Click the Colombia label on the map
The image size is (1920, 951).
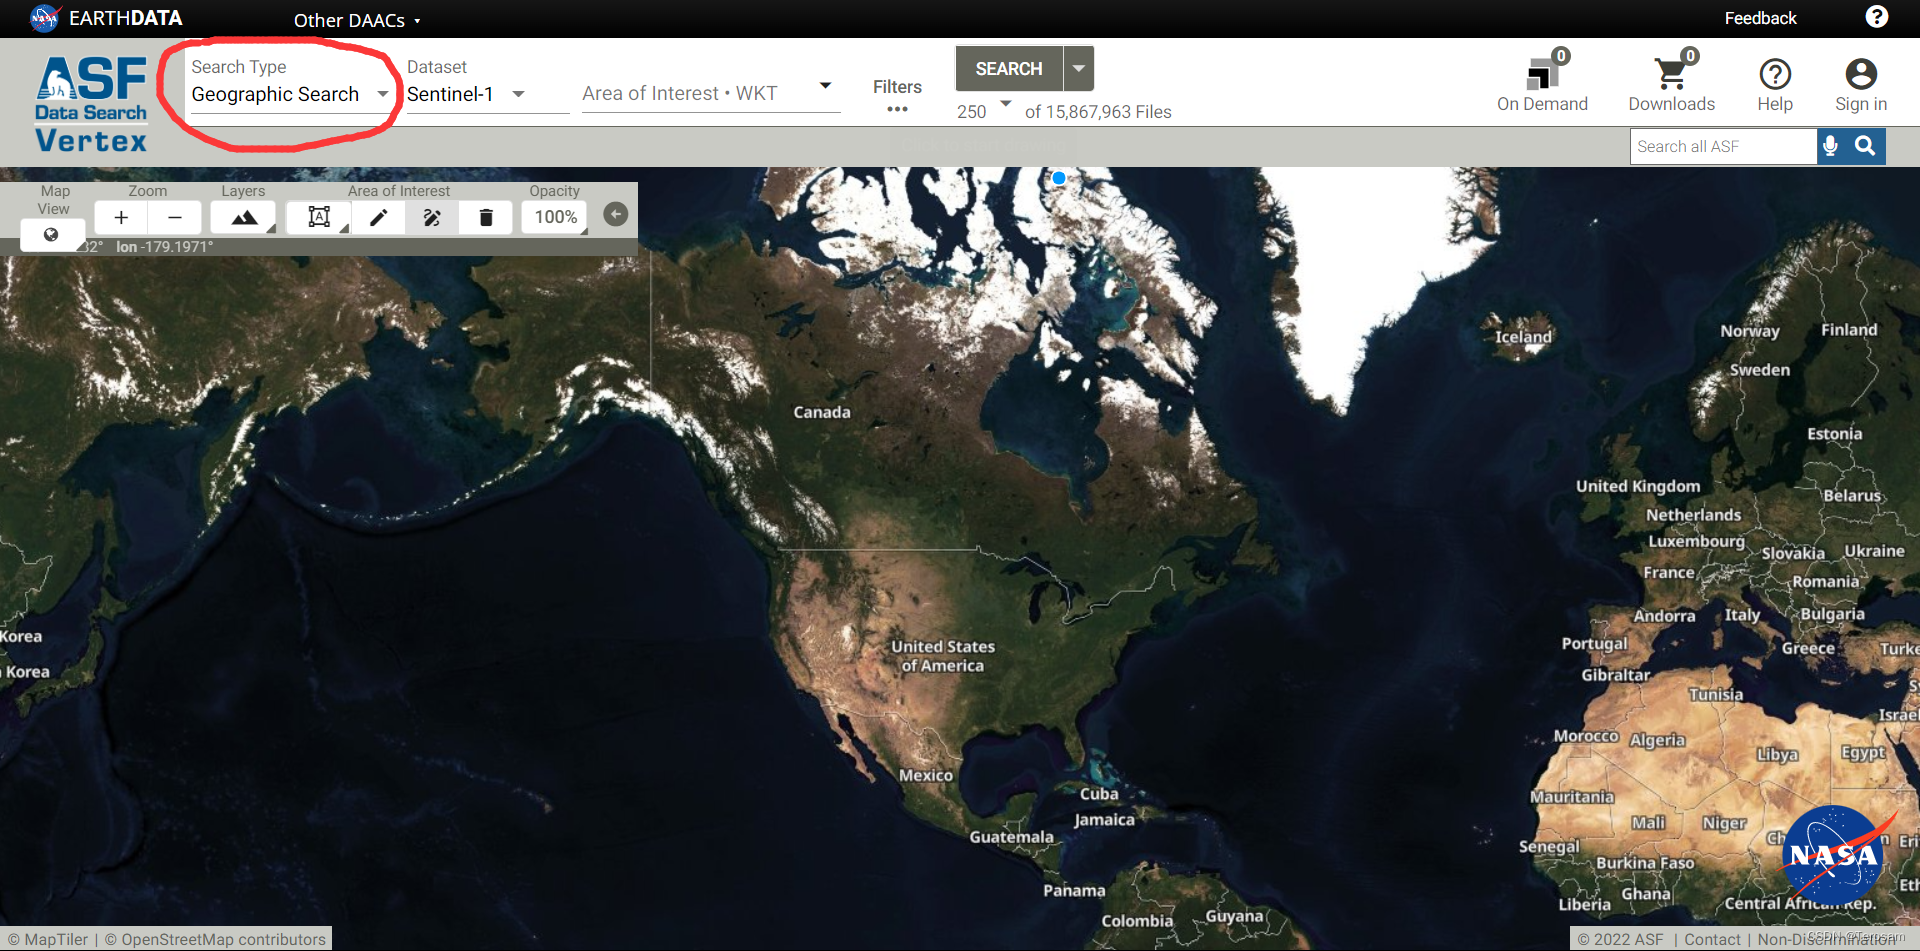click(x=1137, y=921)
